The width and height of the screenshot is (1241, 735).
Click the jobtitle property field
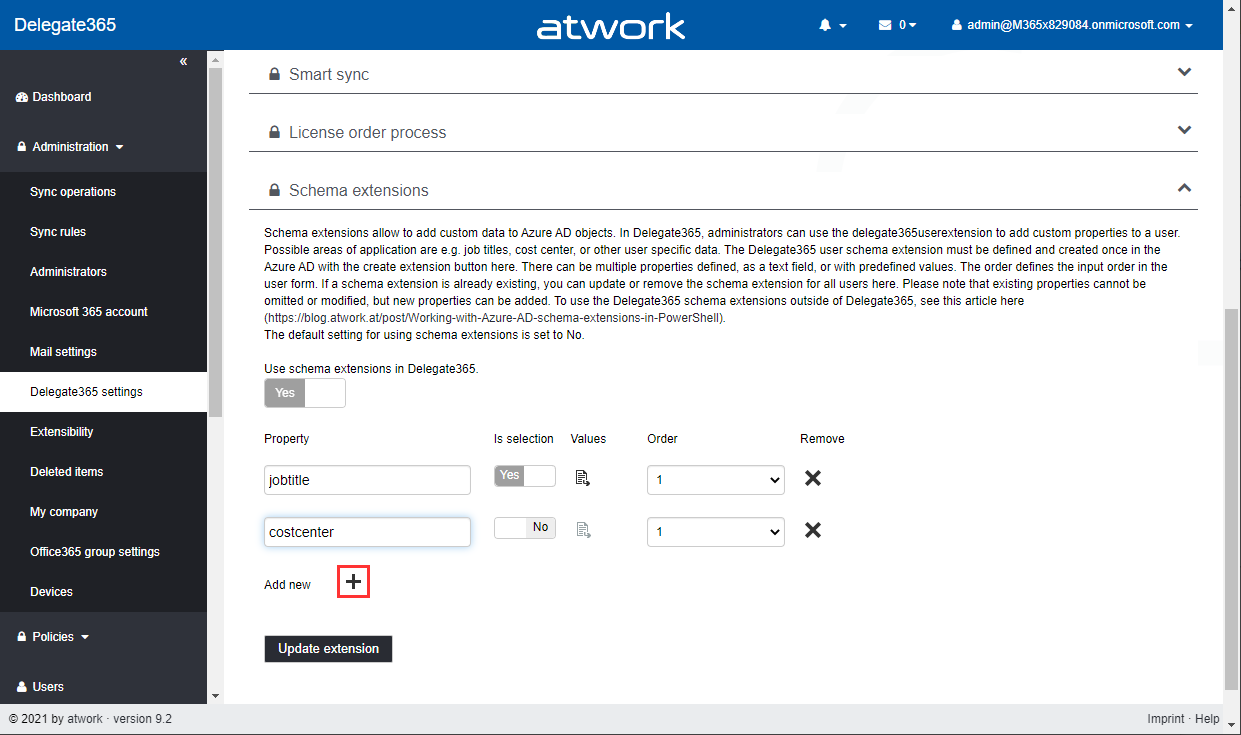point(367,480)
